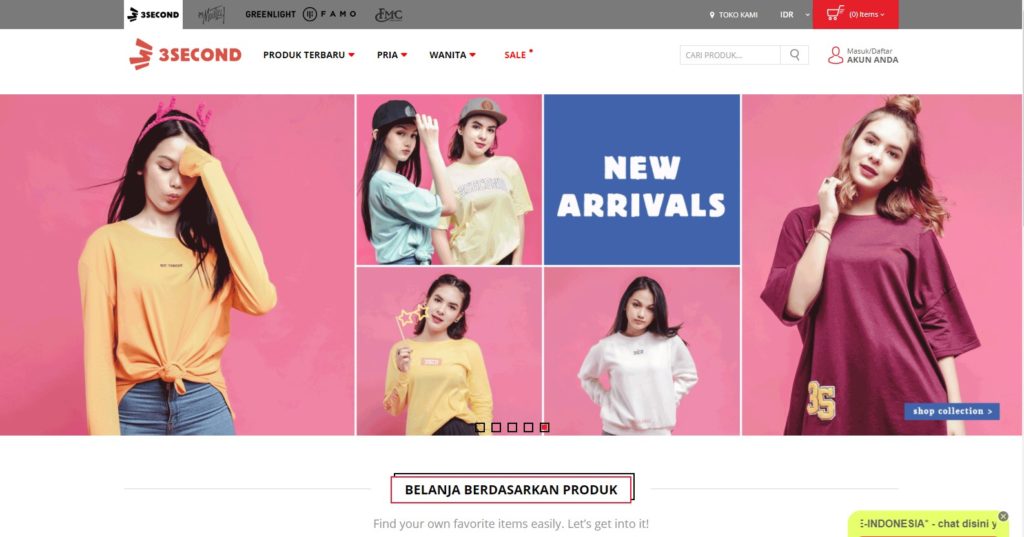This screenshot has height=537, width=1024.
Task: Open the shopping cart icon
Action: pos(835,13)
